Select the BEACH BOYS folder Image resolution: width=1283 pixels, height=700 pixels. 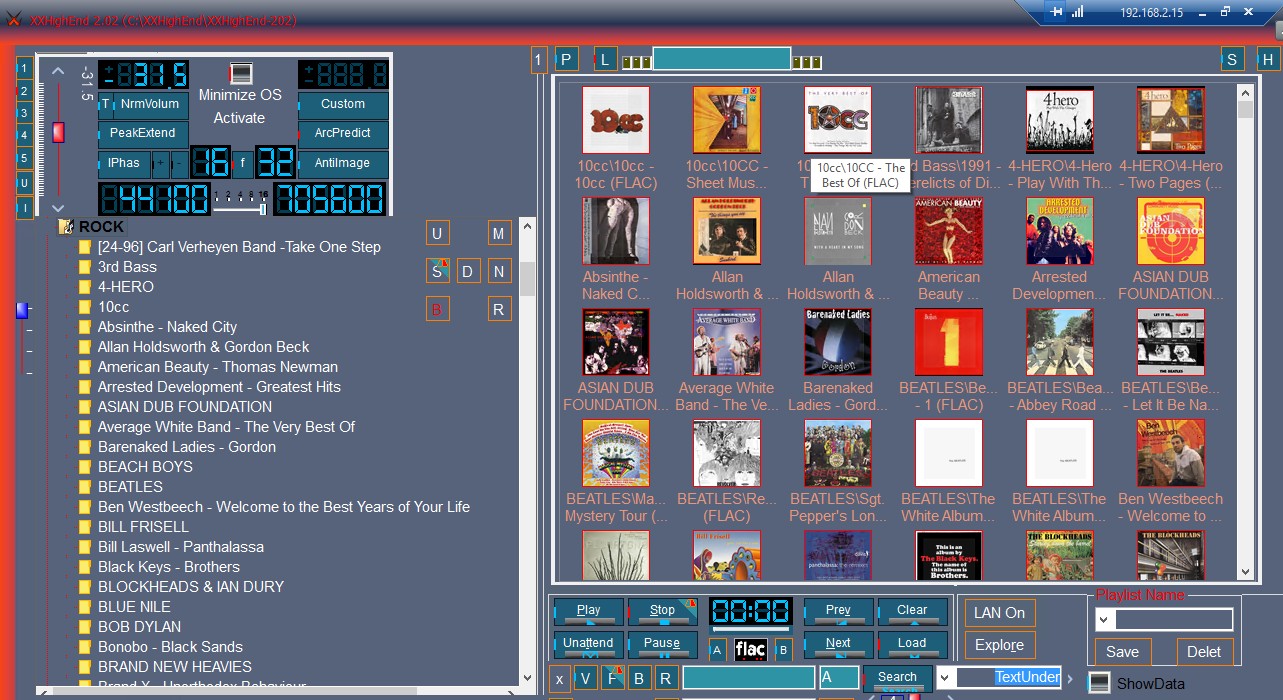pyautogui.click(x=145, y=467)
